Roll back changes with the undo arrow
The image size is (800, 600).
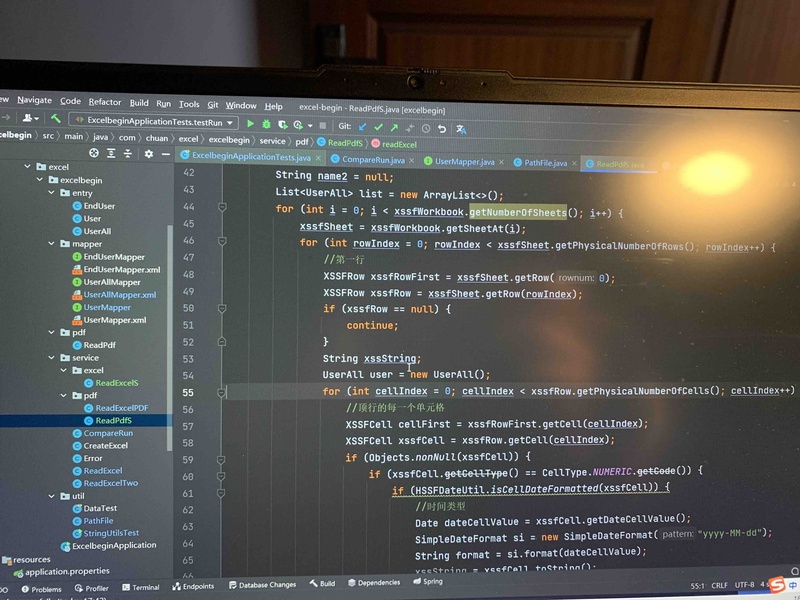(x=442, y=129)
